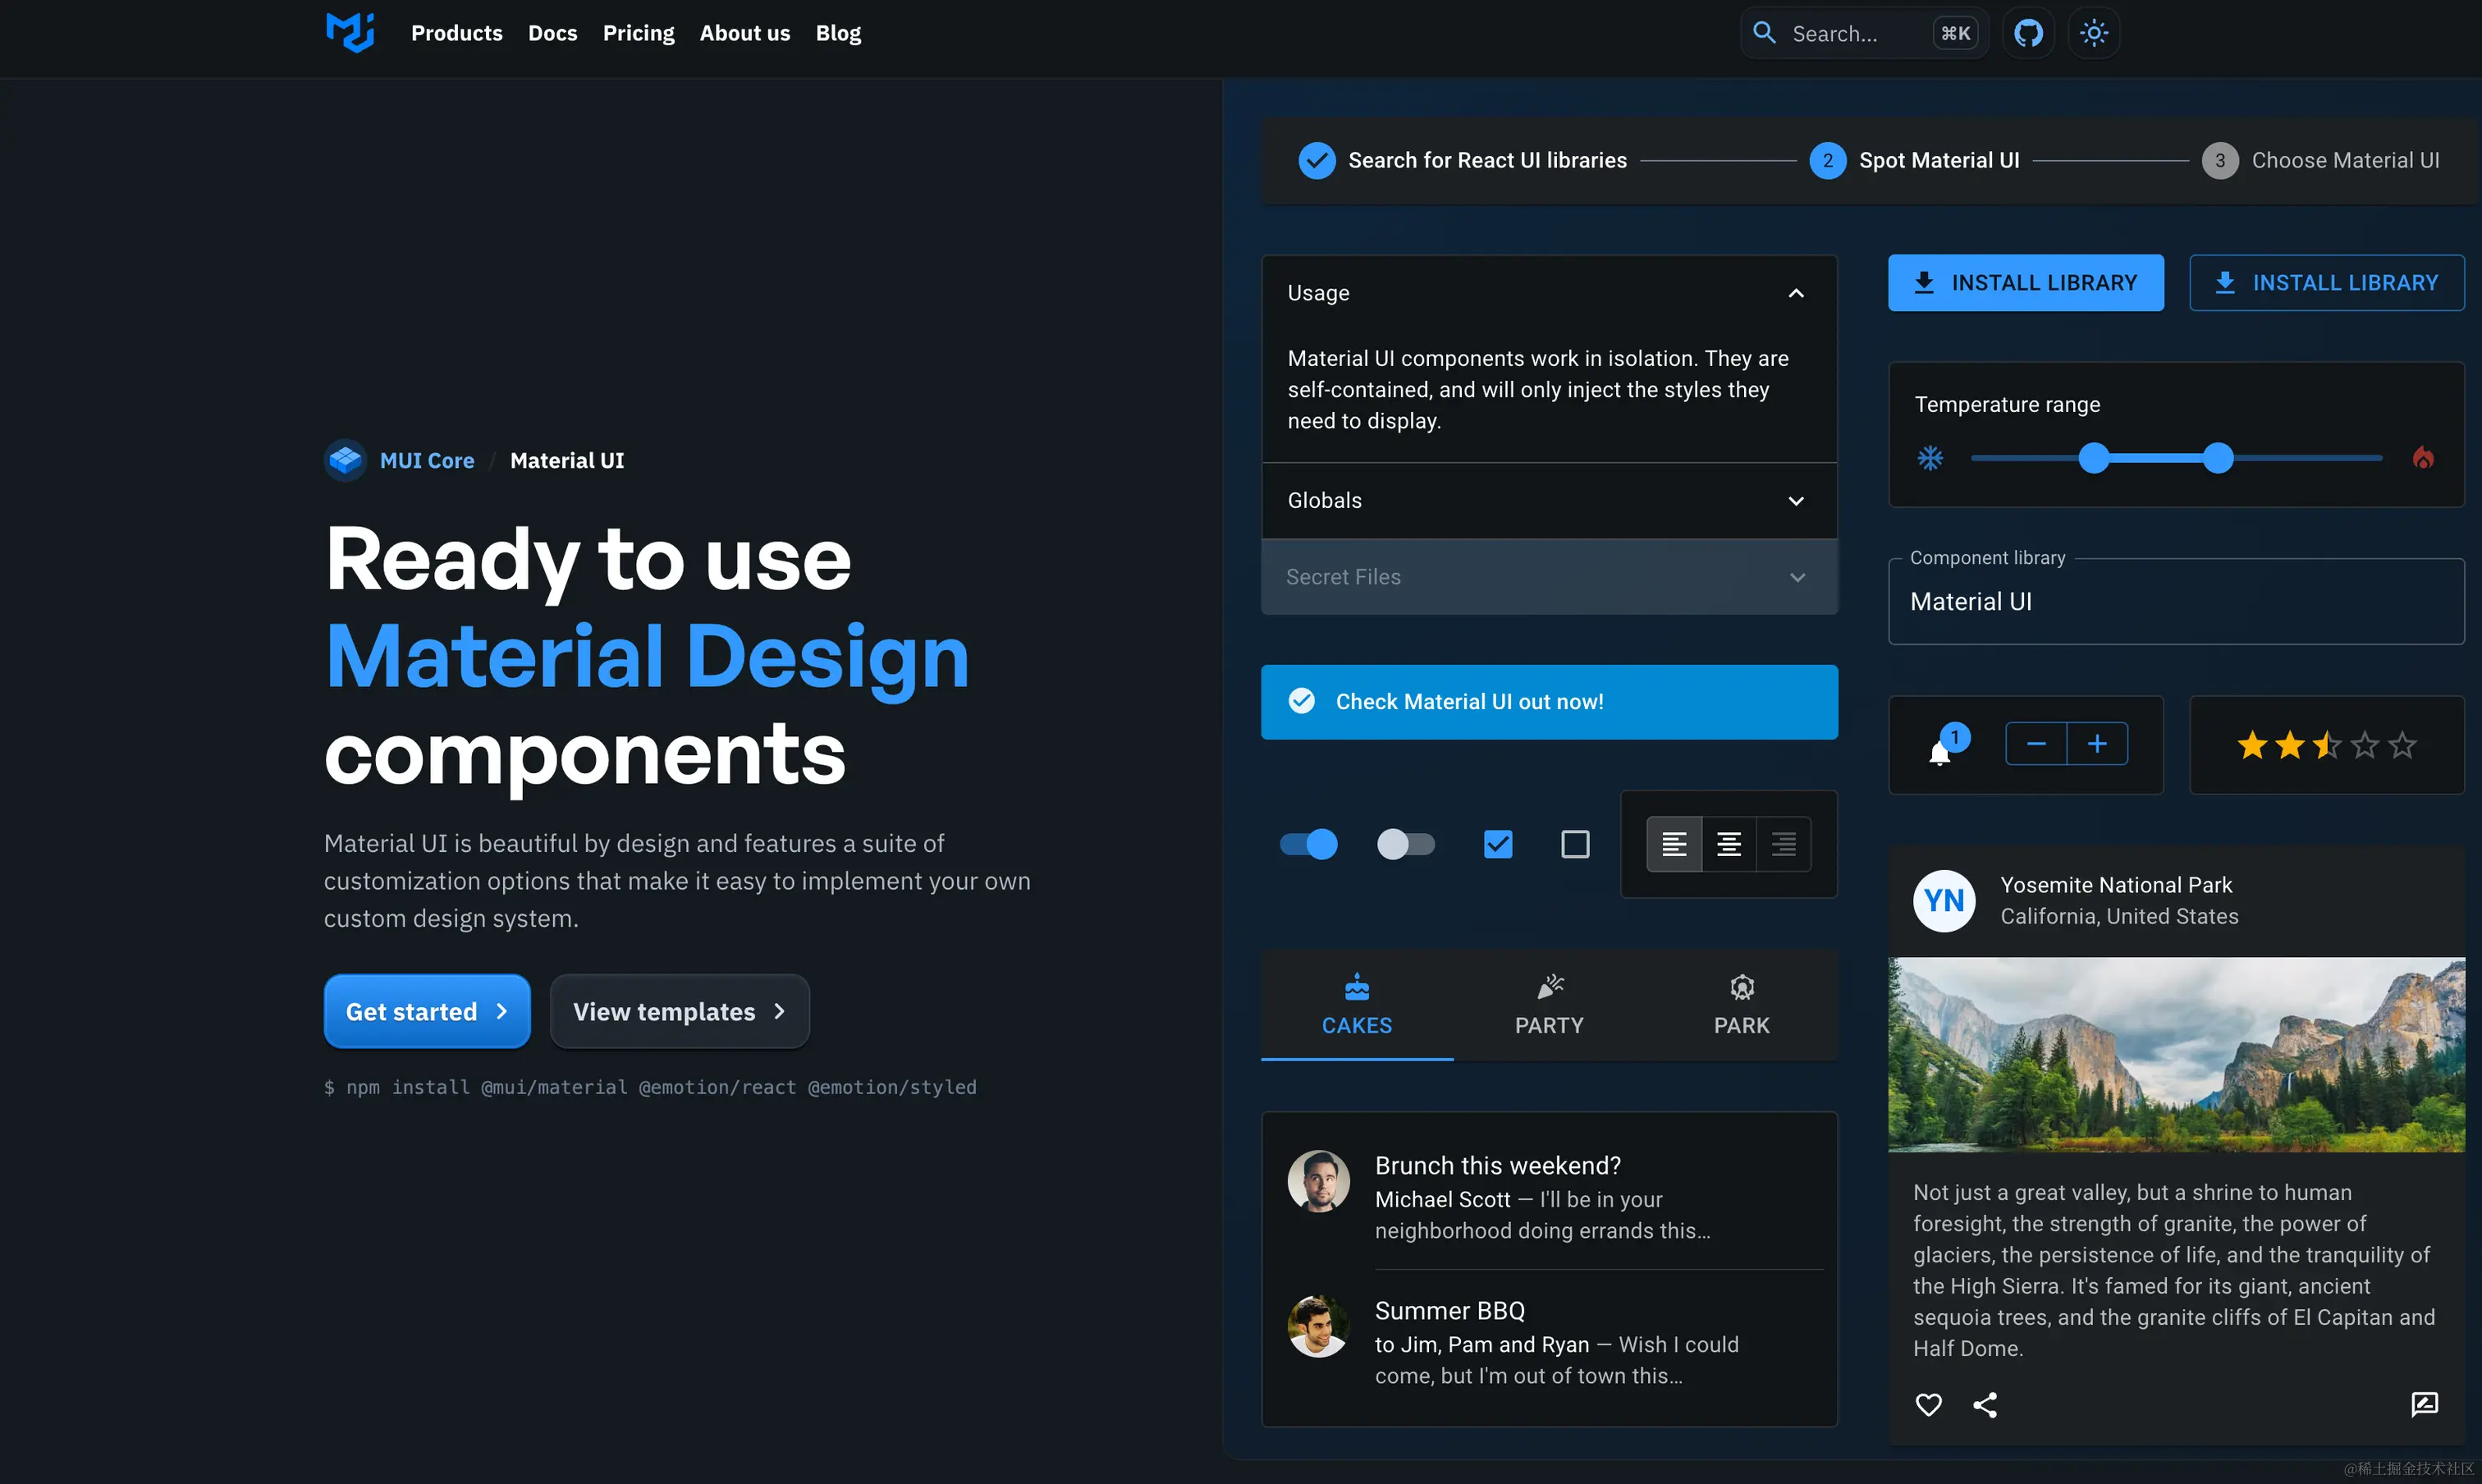Viewport: 2482px width, 1484px height.
Task: Click the lower temperature slider thumb
Action: click(x=2094, y=458)
